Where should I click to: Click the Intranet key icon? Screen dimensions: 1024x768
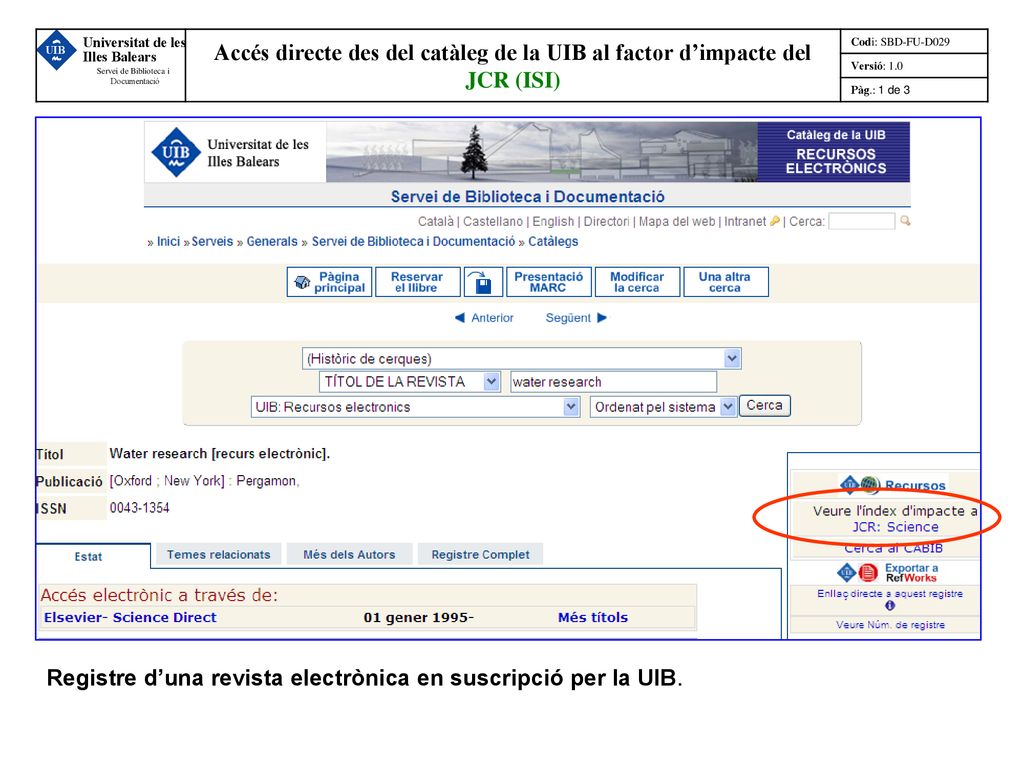(x=775, y=221)
